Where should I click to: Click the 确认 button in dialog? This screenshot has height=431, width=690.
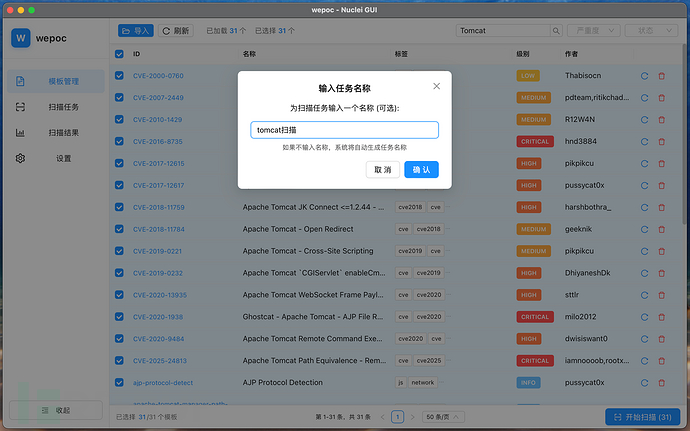[421, 170]
